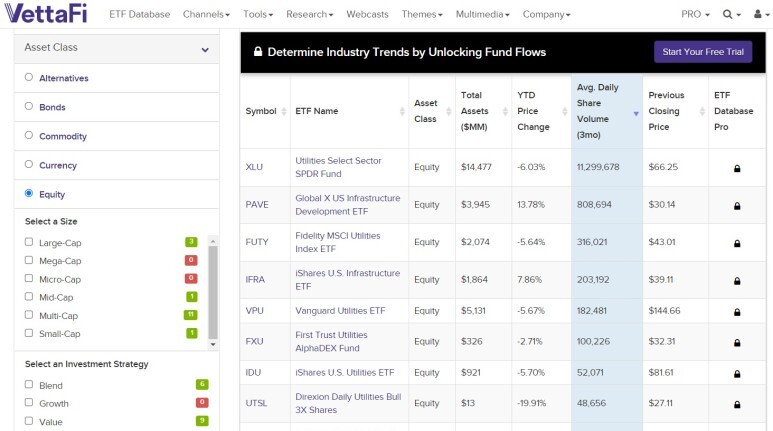
Task: Check the Mega-Cap size checkbox
Action: click(29, 260)
